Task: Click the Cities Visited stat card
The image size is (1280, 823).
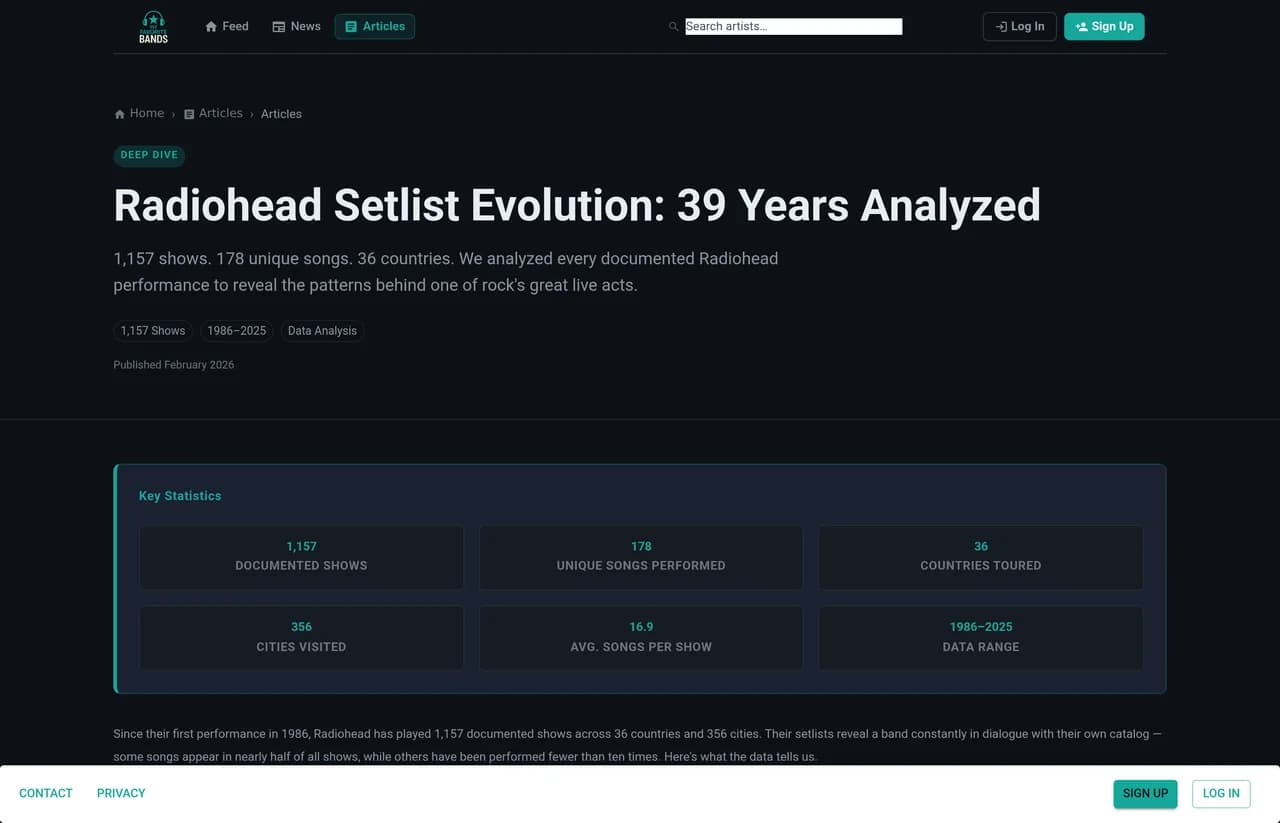Action: click(301, 637)
